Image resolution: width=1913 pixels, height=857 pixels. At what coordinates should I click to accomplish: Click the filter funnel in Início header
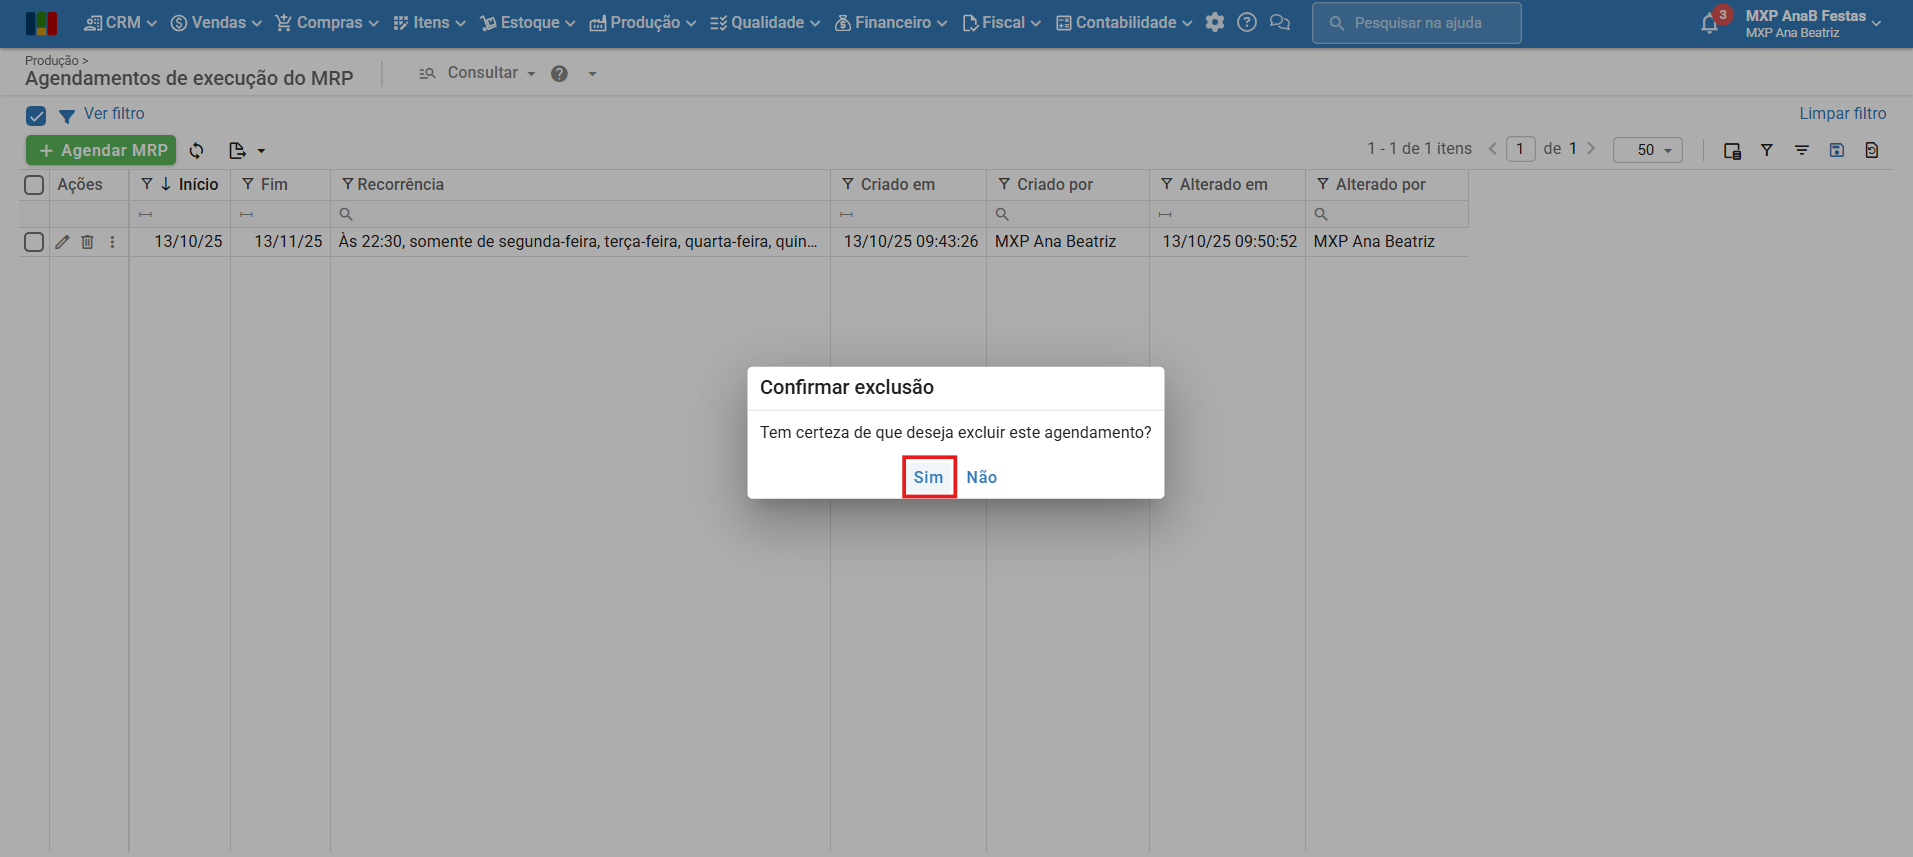click(147, 184)
